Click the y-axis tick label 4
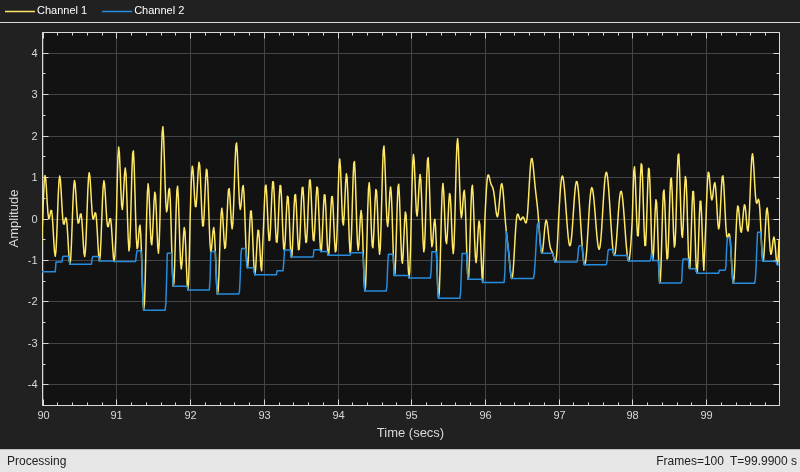 (x=35, y=53)
